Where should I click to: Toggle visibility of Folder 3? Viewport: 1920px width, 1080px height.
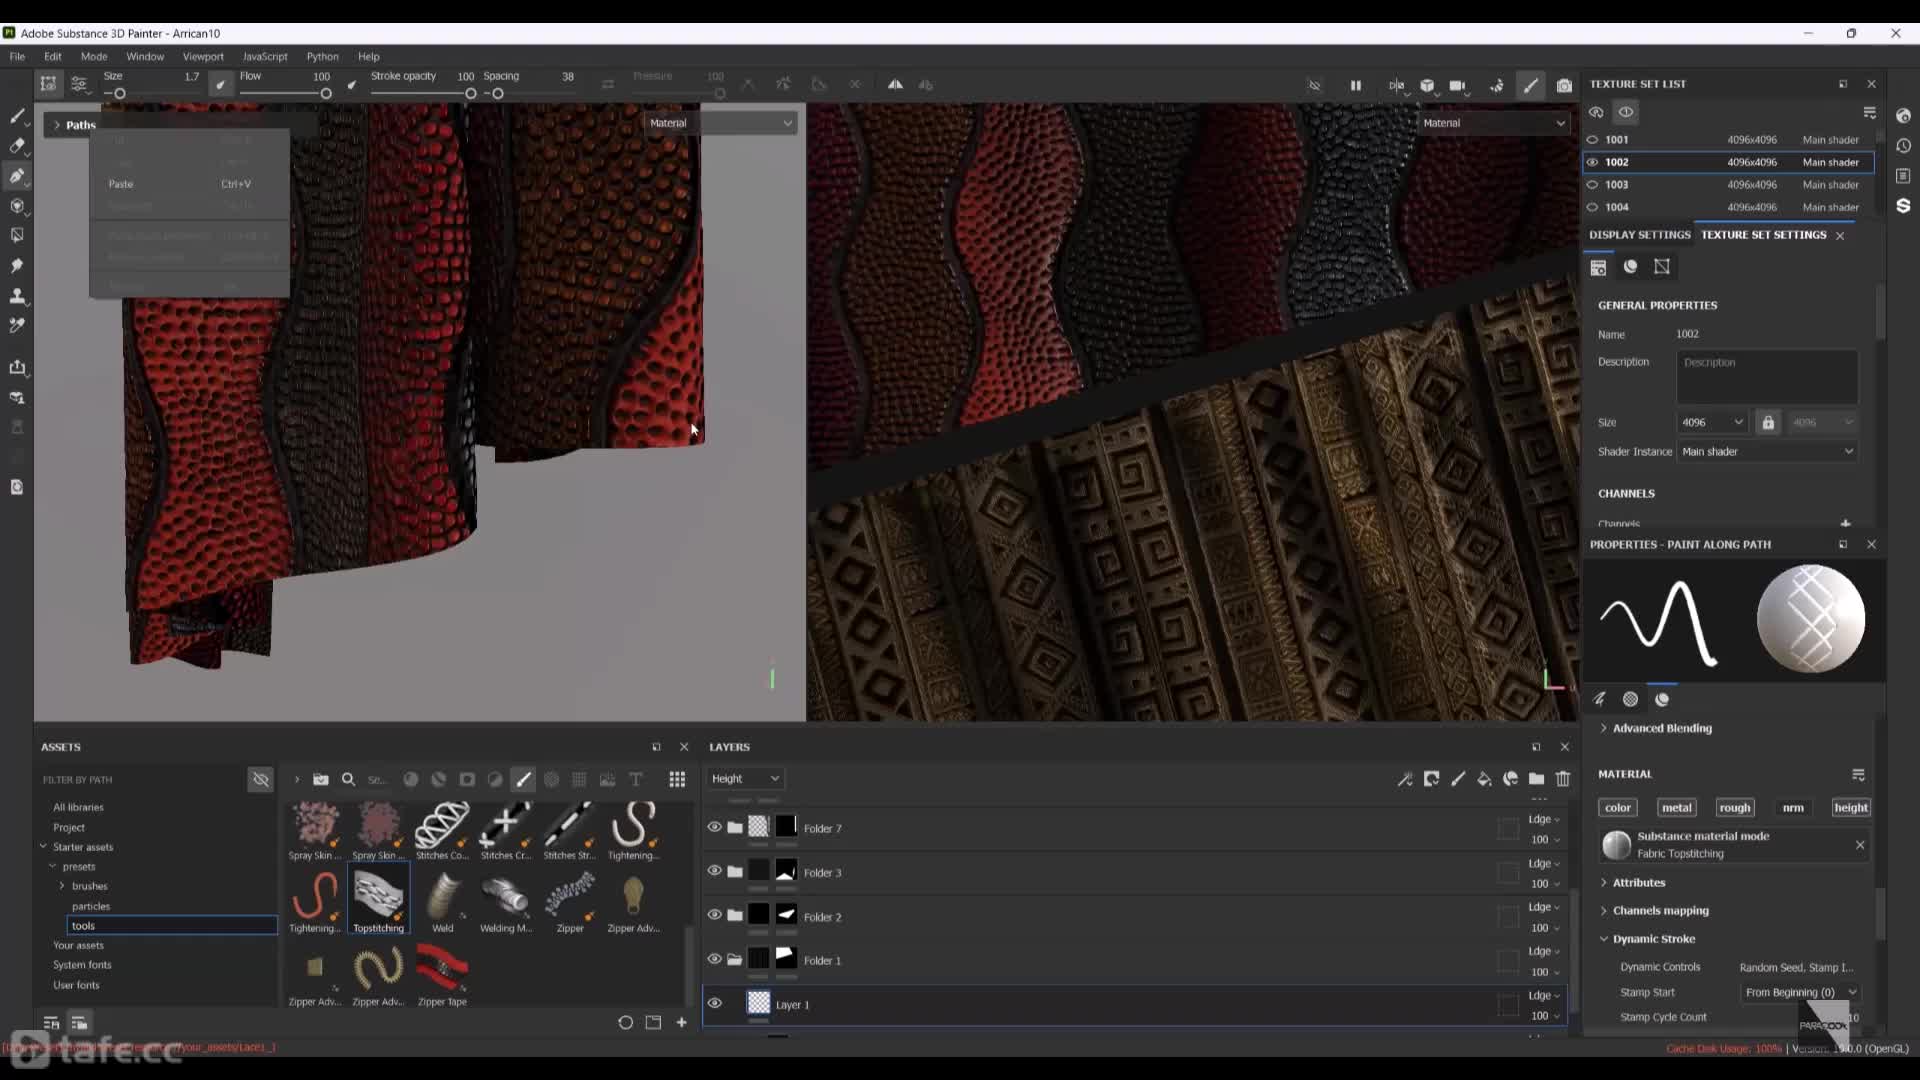pyautogui.click(x=714, y=871)
